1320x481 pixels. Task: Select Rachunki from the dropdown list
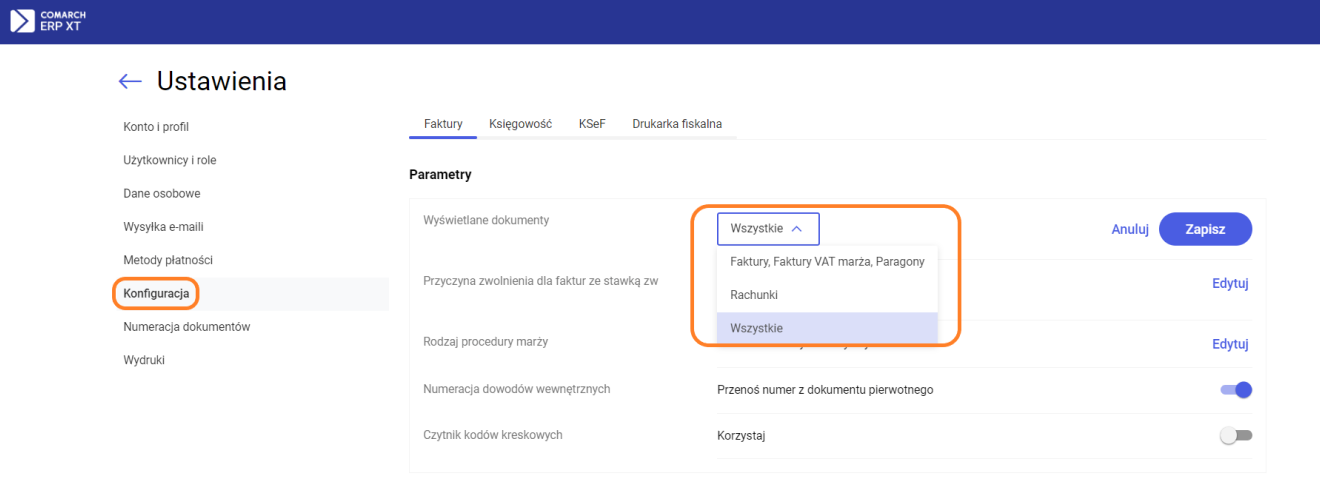[754, 295]
